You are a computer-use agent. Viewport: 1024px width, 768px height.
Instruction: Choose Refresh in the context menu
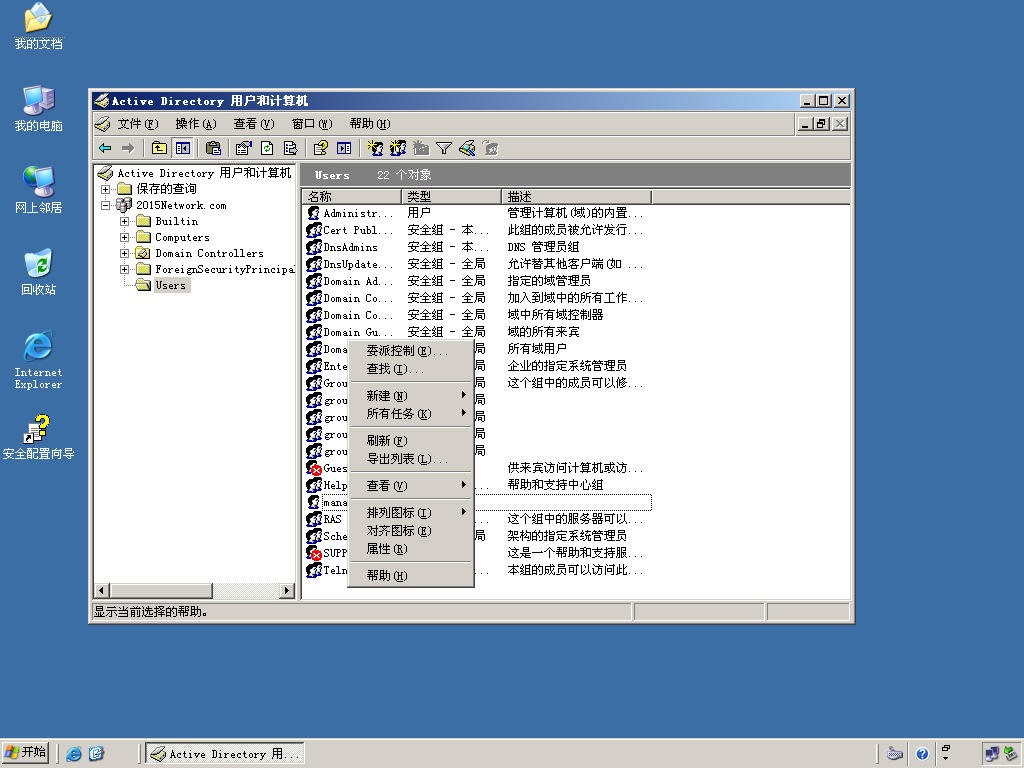coord(411,441)
